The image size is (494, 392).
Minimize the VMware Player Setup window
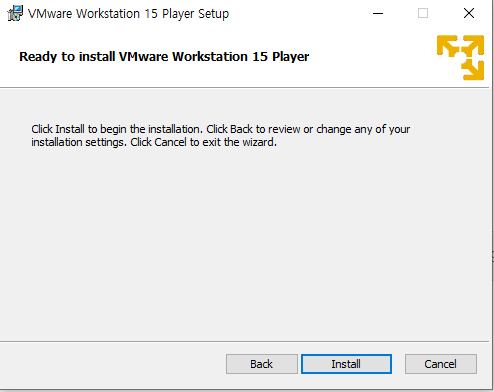378,13
